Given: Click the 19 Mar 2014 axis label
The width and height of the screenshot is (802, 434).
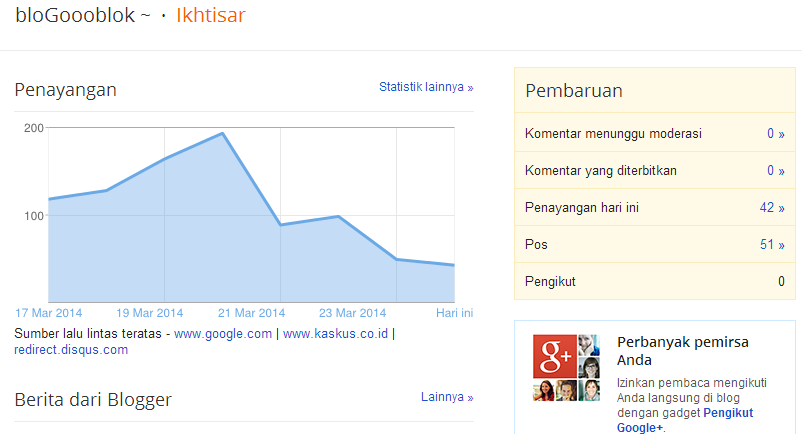Looking at the screenshot, I should coord(149,313).
